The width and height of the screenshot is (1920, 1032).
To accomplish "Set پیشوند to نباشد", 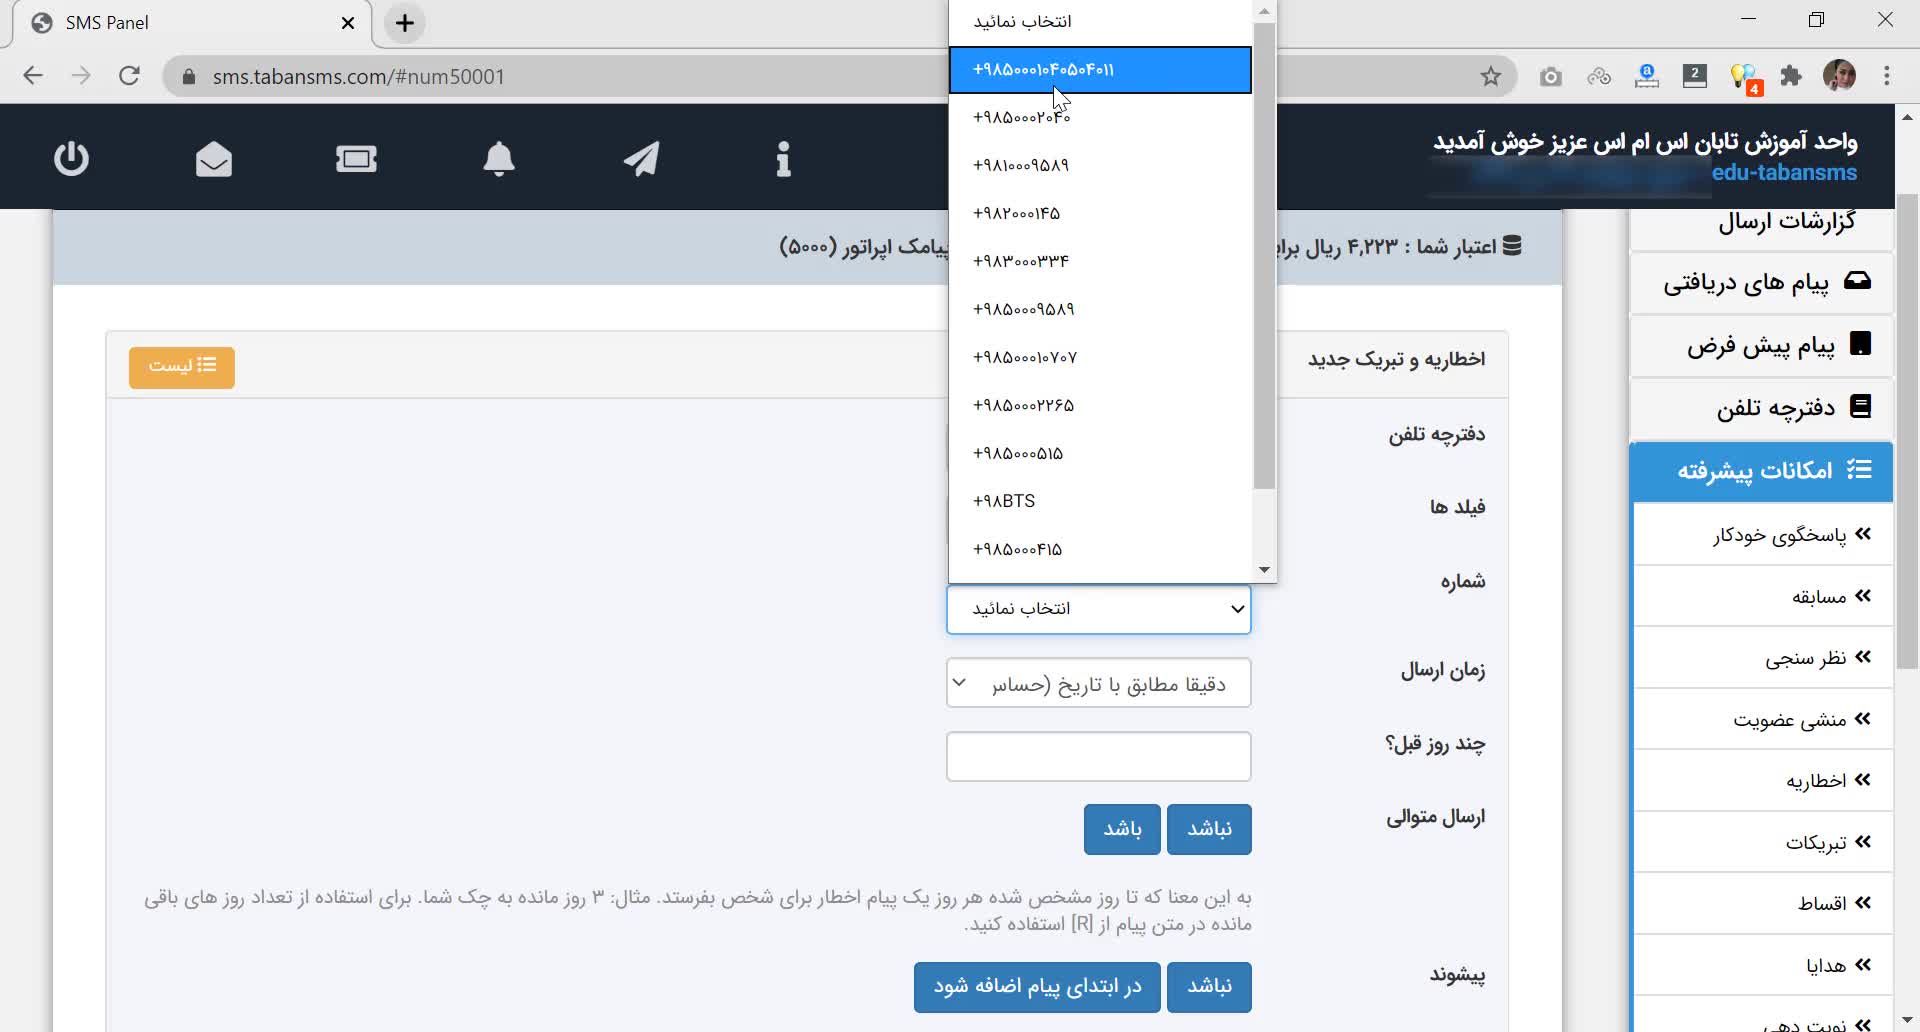I will tap(1209, 987).
